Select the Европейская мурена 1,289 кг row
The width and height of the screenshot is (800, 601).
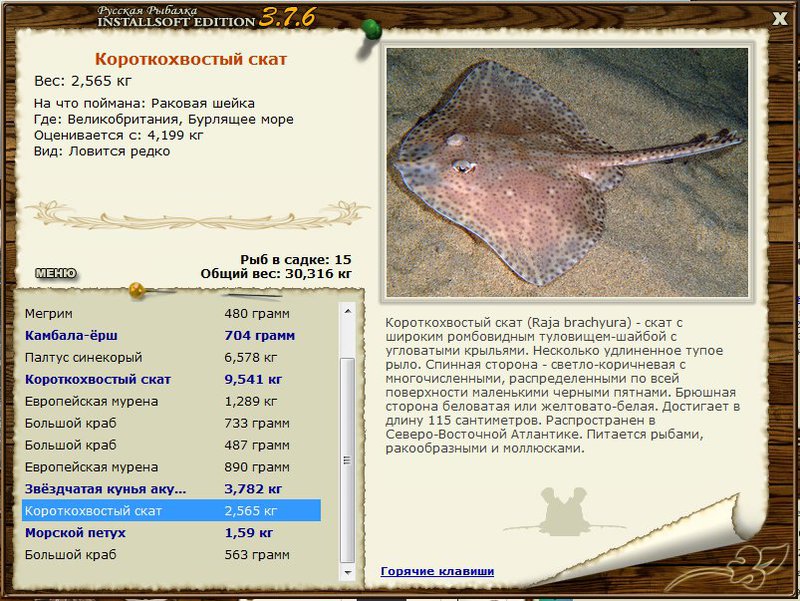coord(171,401)
